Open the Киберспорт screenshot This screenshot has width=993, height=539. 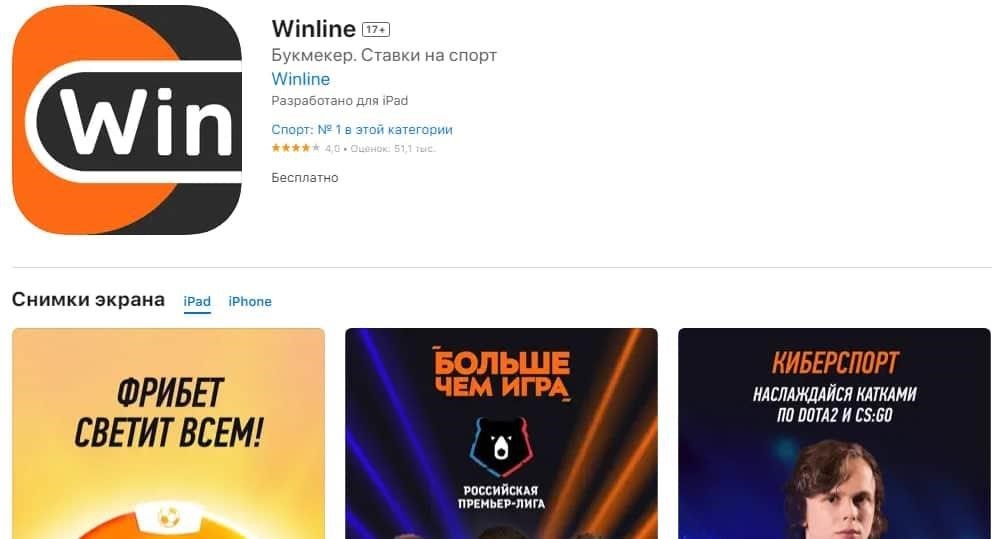[x=835, y=433]
